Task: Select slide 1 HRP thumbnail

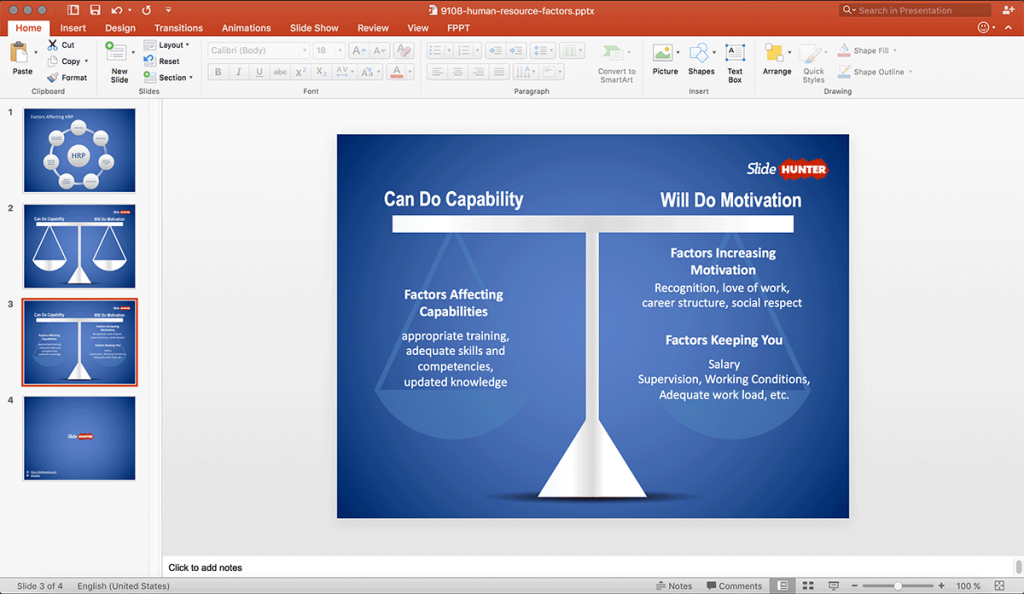Action: pyautogui.click(x=80, y=150)
